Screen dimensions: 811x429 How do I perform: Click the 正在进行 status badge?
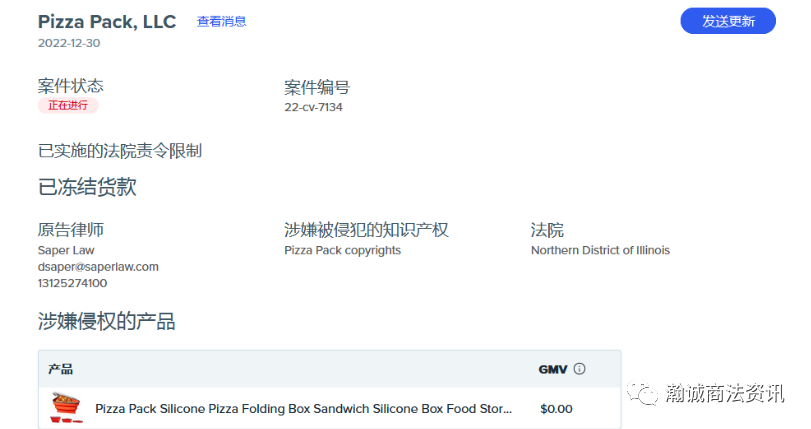pos(68,106)
